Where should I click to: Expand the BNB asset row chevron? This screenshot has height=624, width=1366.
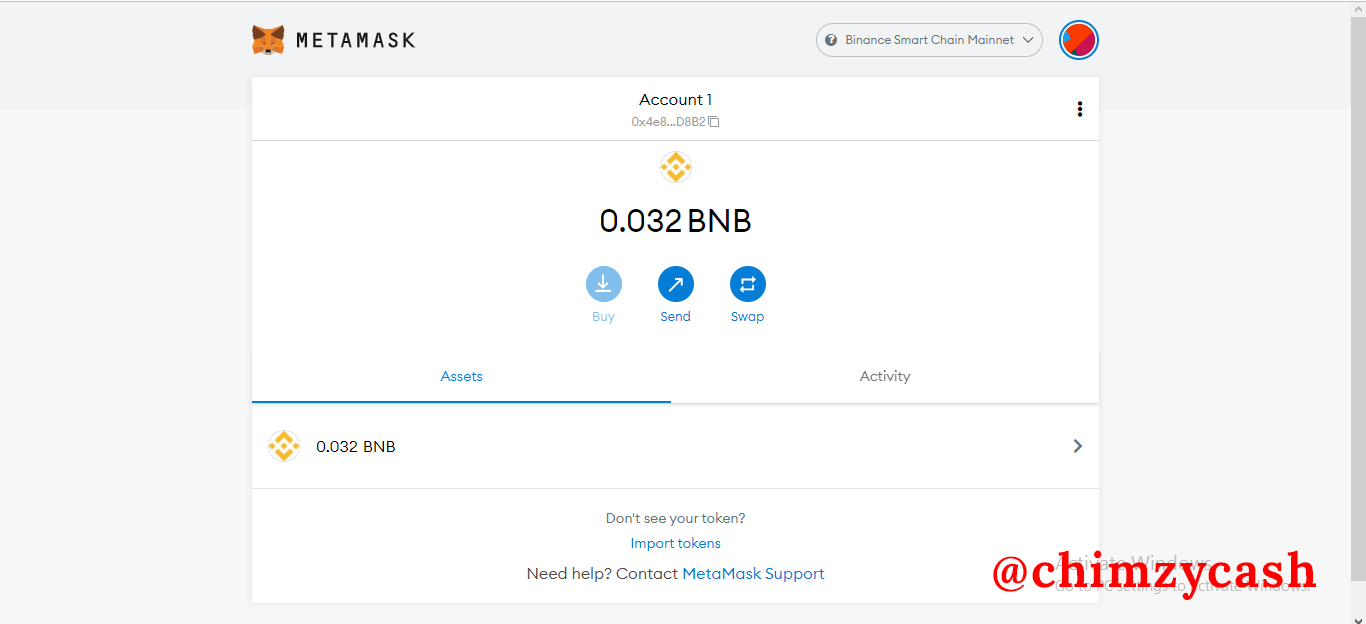point(1077,446)
